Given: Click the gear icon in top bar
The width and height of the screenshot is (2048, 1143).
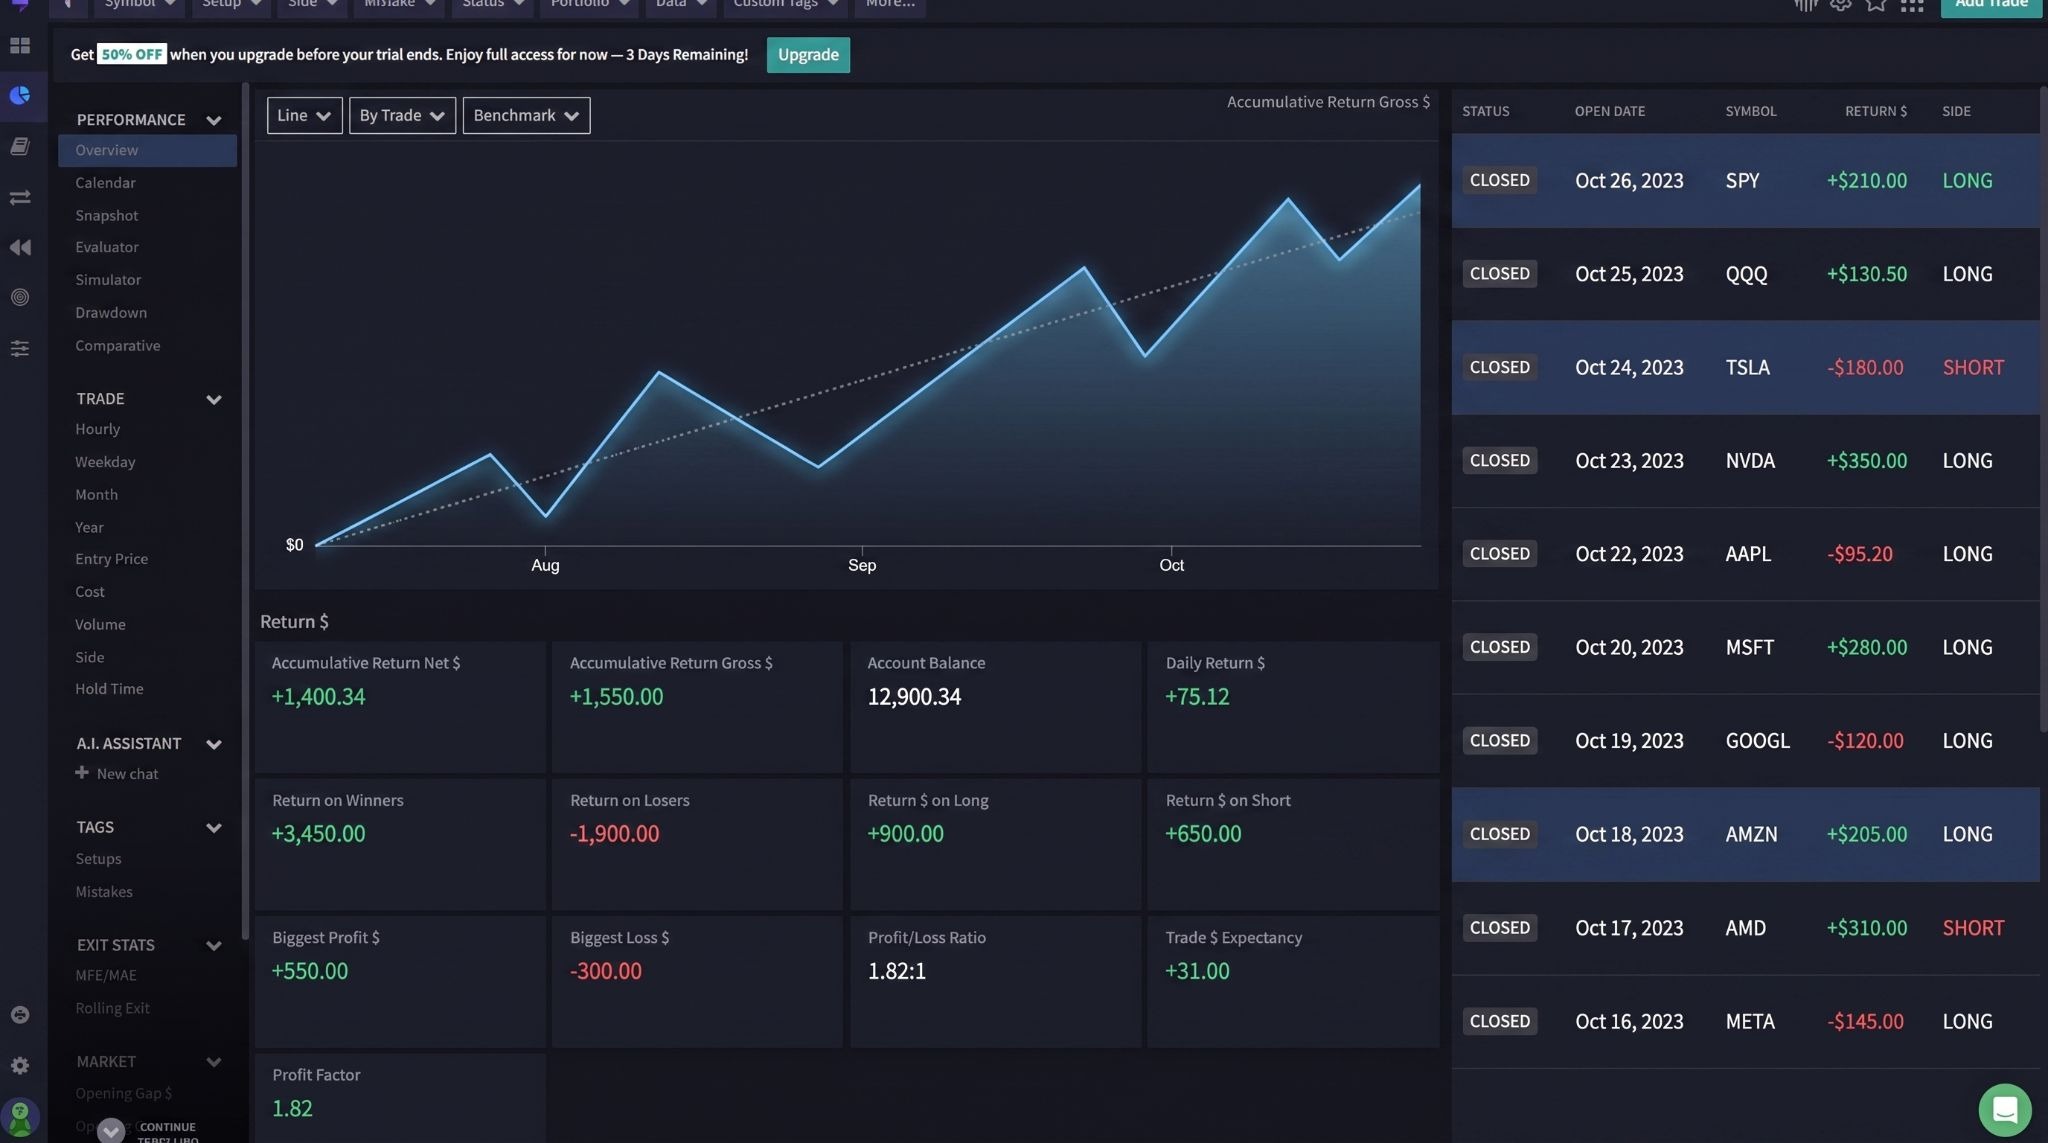Looking at the screenshot, I should [x=1841, y=4].
